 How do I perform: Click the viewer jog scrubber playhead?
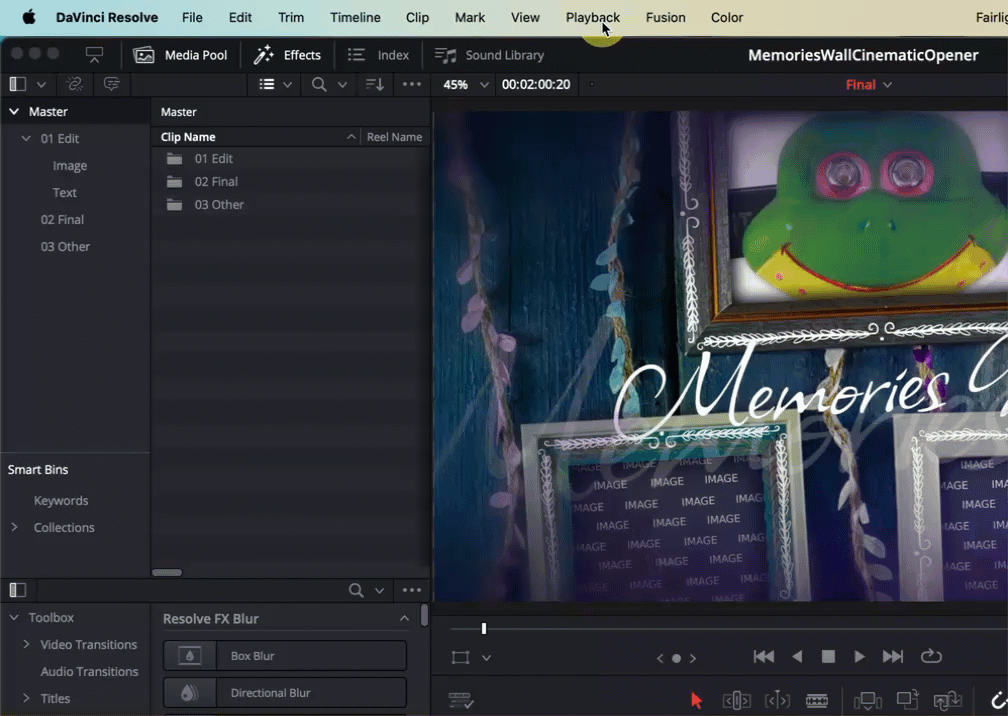point(484,628)
